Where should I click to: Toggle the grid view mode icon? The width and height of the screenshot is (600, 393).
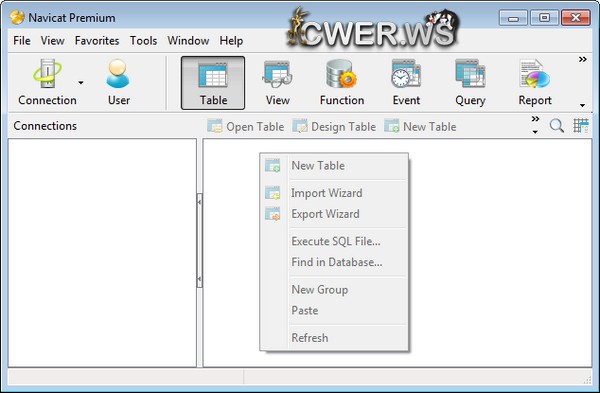[x=581, y=126]
